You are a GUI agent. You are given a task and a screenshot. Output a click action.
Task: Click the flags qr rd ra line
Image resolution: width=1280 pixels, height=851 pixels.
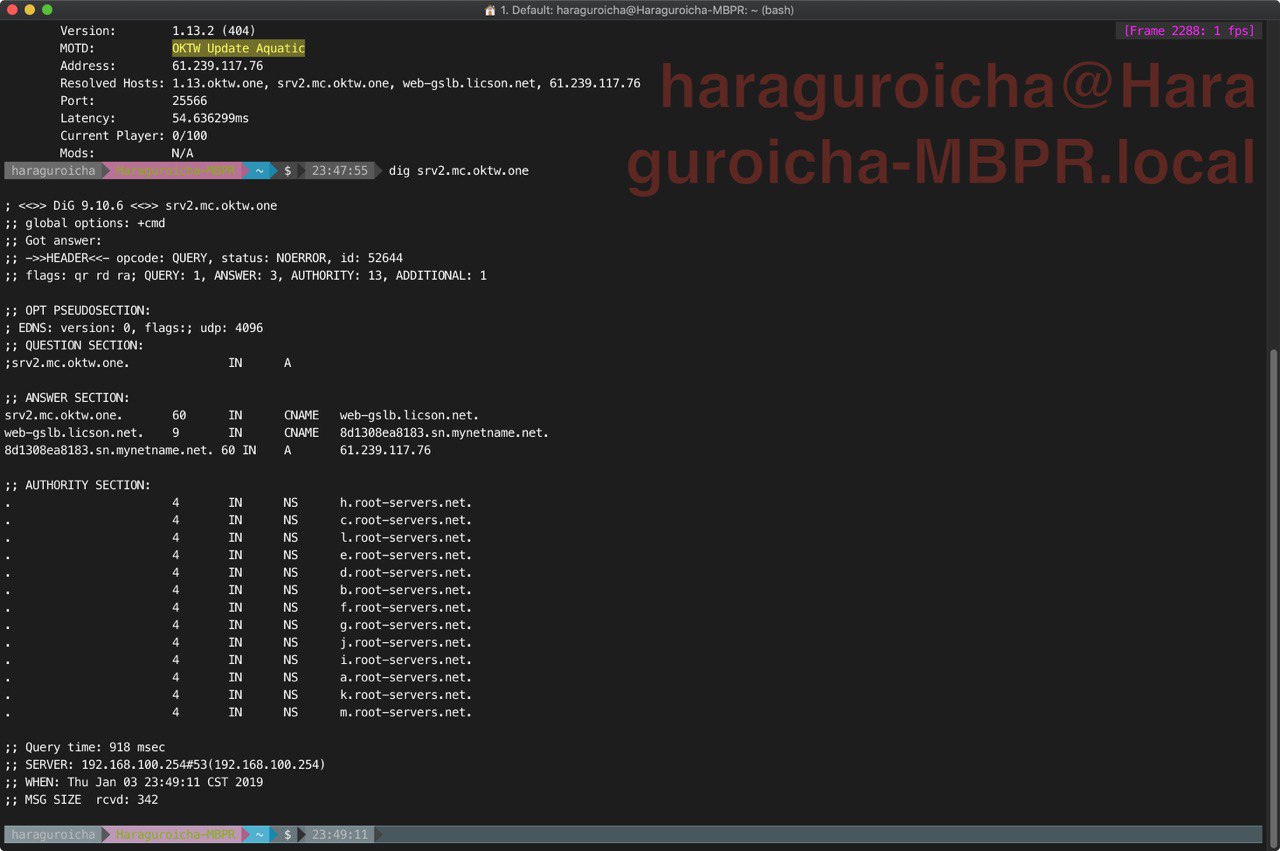(x=246, y=275)
